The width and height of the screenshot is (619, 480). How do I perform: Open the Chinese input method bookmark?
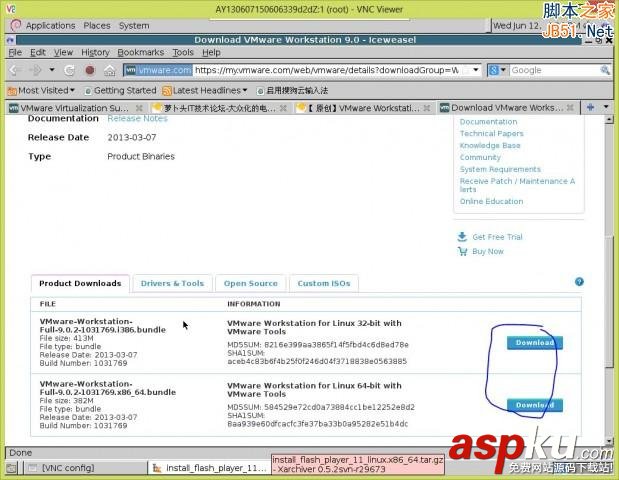coord(292,91)
